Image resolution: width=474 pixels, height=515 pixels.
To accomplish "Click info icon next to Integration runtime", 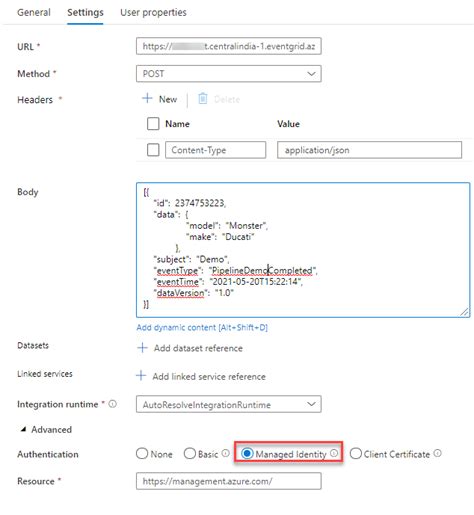I will [x=113, y=404].
